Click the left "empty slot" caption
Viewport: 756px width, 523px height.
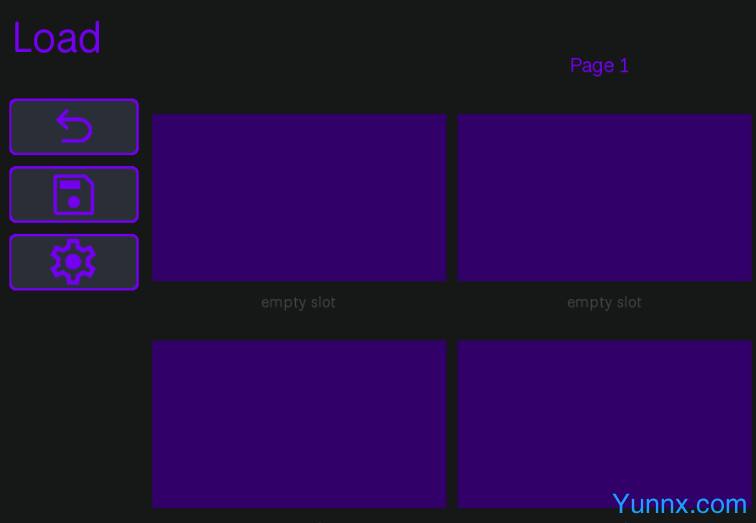click(298, 302)
